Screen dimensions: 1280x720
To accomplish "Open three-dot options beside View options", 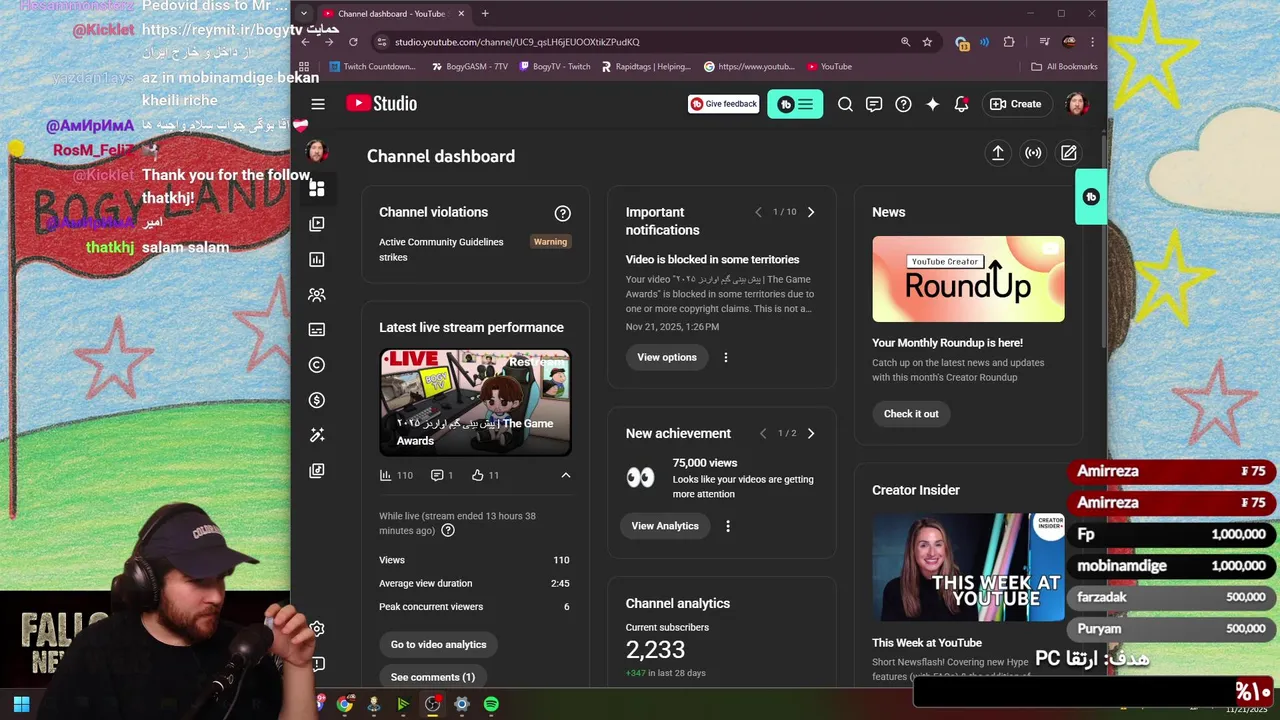I will tap(726, 357).
